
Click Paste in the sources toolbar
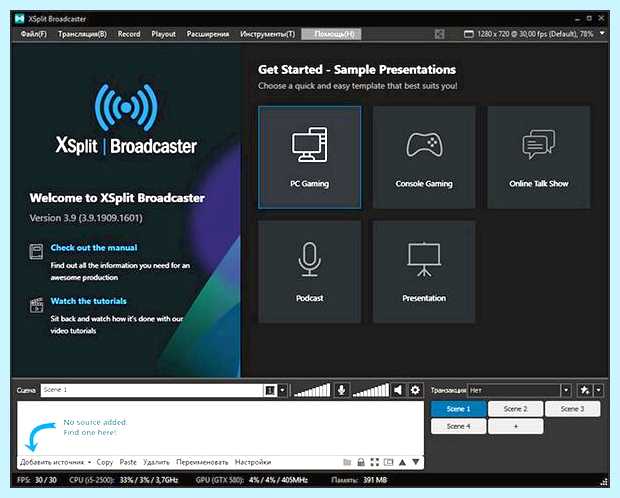click(128, 462)
